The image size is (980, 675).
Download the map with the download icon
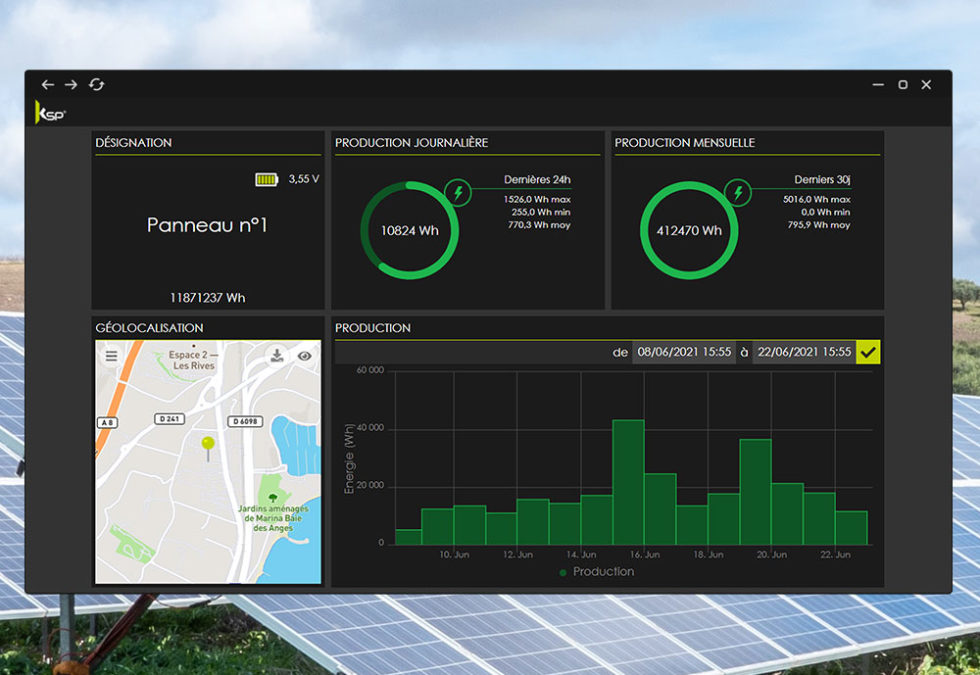pos(277,356)
